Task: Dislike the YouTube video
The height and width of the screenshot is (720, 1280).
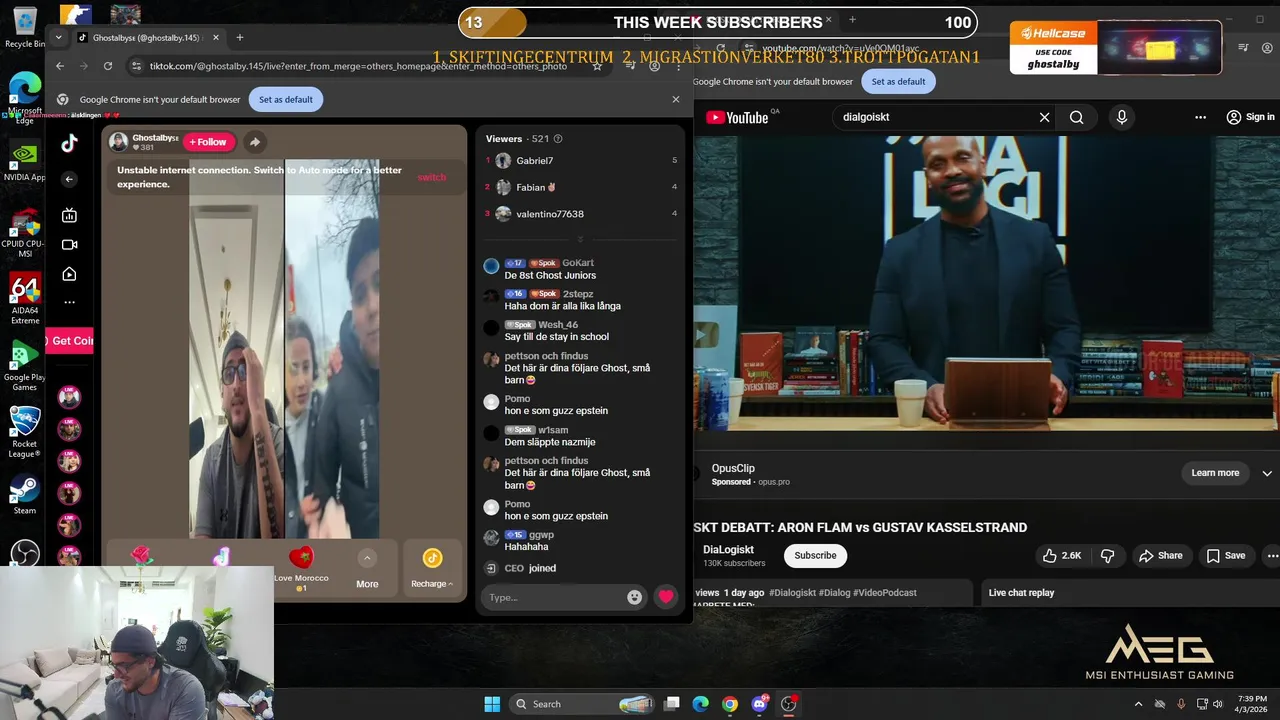Action: 1107,556
